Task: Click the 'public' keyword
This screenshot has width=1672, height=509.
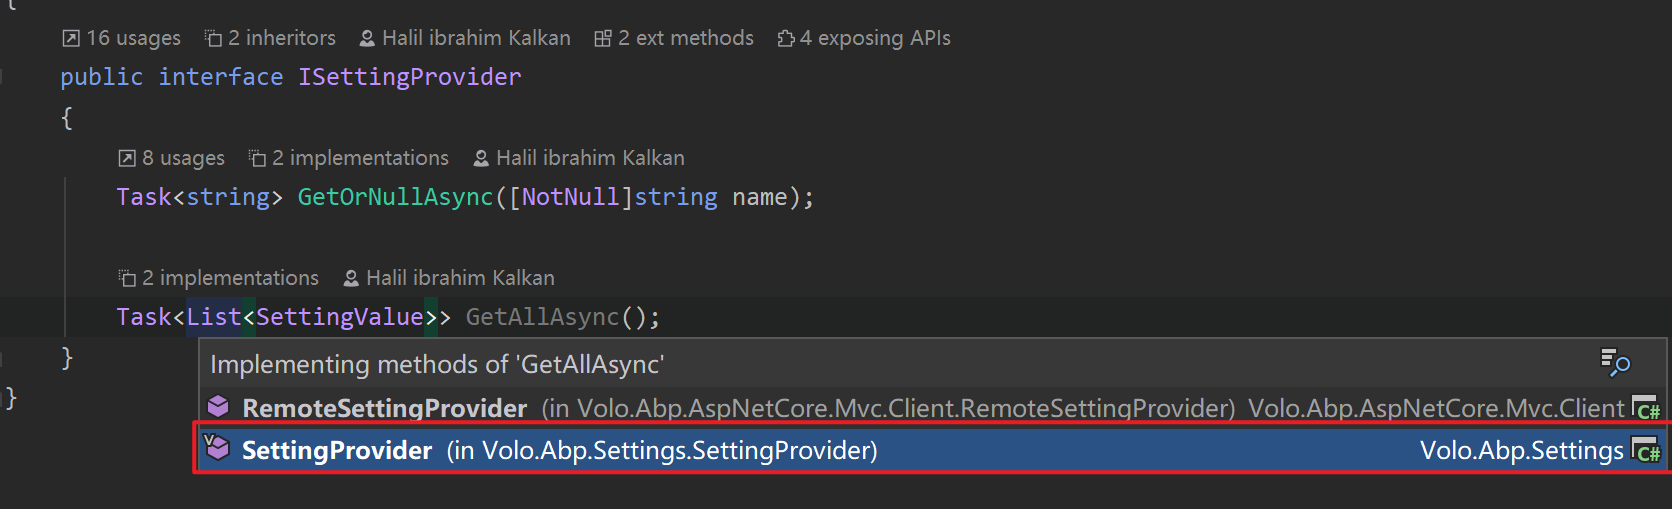Action: [102, 77]
